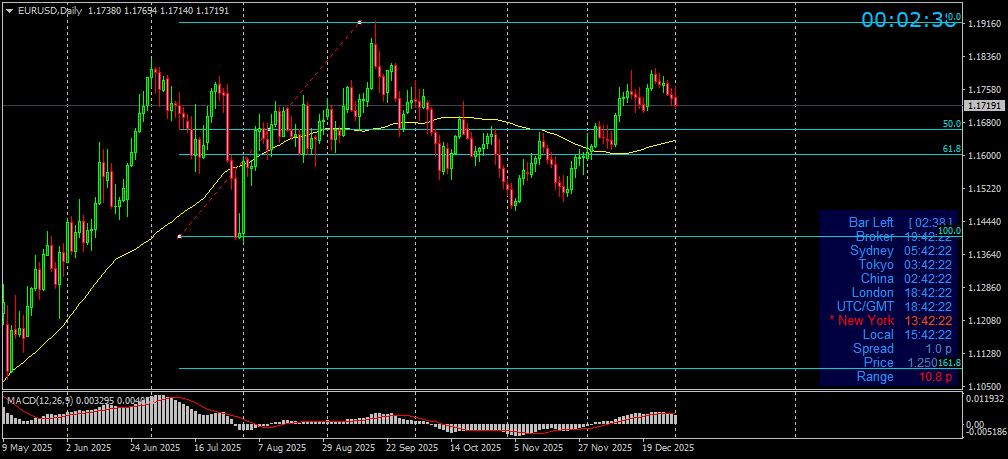Image resolution: width=1008 pixels, height=459 pixels.
Task: Click the Bar Left row in info panel
Action: coord(900,222)
